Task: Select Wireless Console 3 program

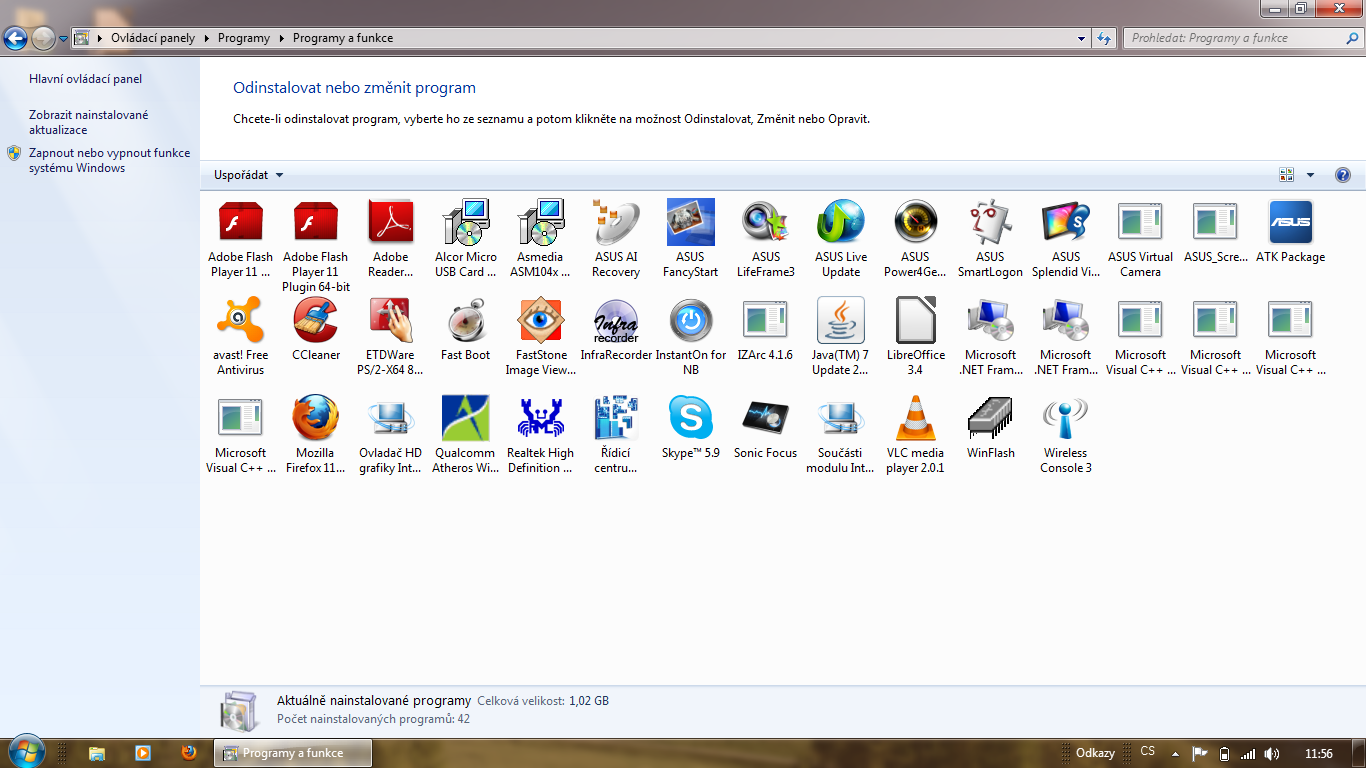Action: [1066, 435]
